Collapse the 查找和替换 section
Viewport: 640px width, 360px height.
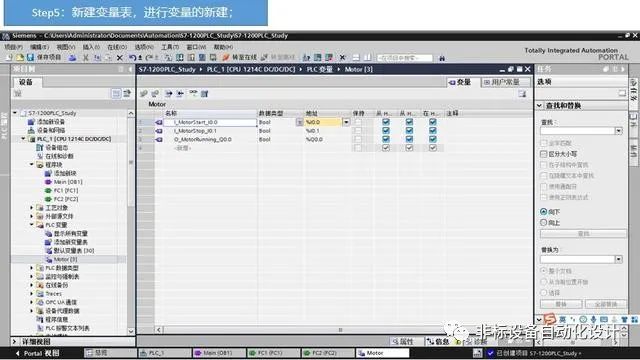(x=540, y=106)
